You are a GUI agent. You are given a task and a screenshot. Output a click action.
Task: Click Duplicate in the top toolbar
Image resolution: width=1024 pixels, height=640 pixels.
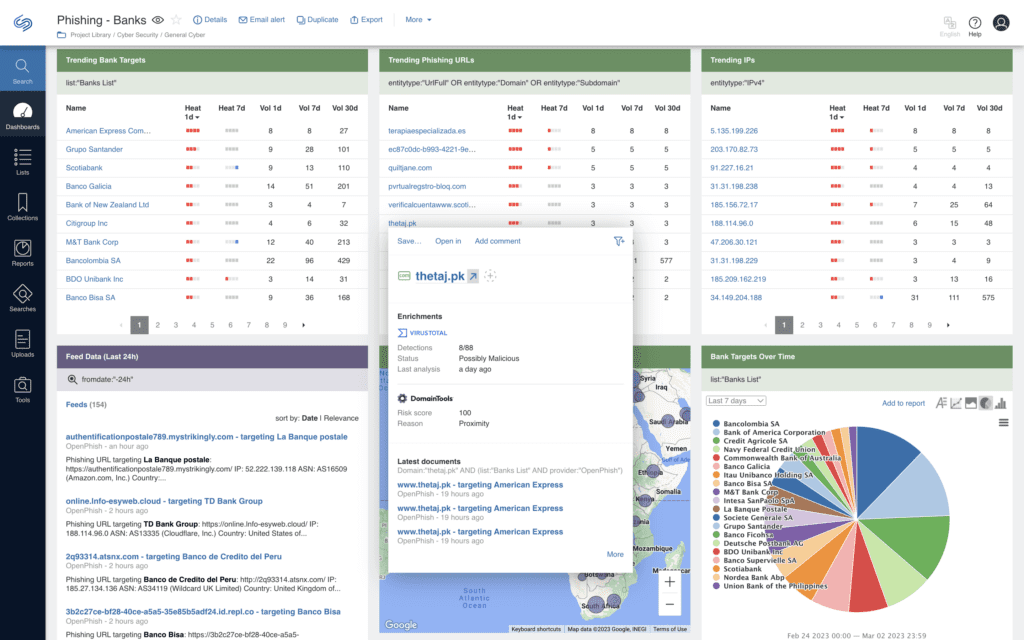[317, 20]
